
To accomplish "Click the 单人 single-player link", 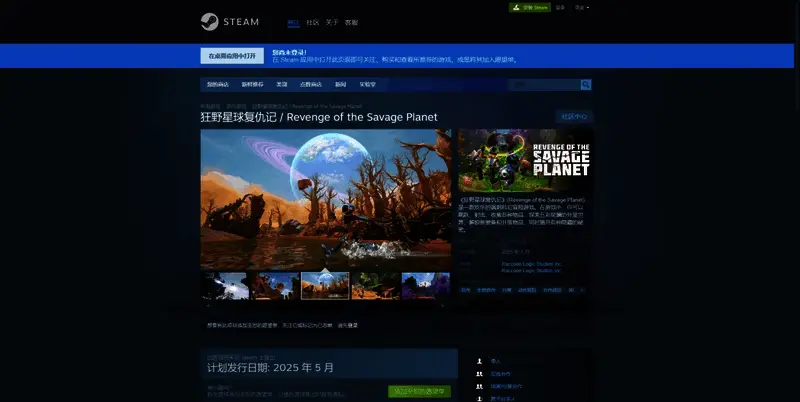I will click(495, 361).
